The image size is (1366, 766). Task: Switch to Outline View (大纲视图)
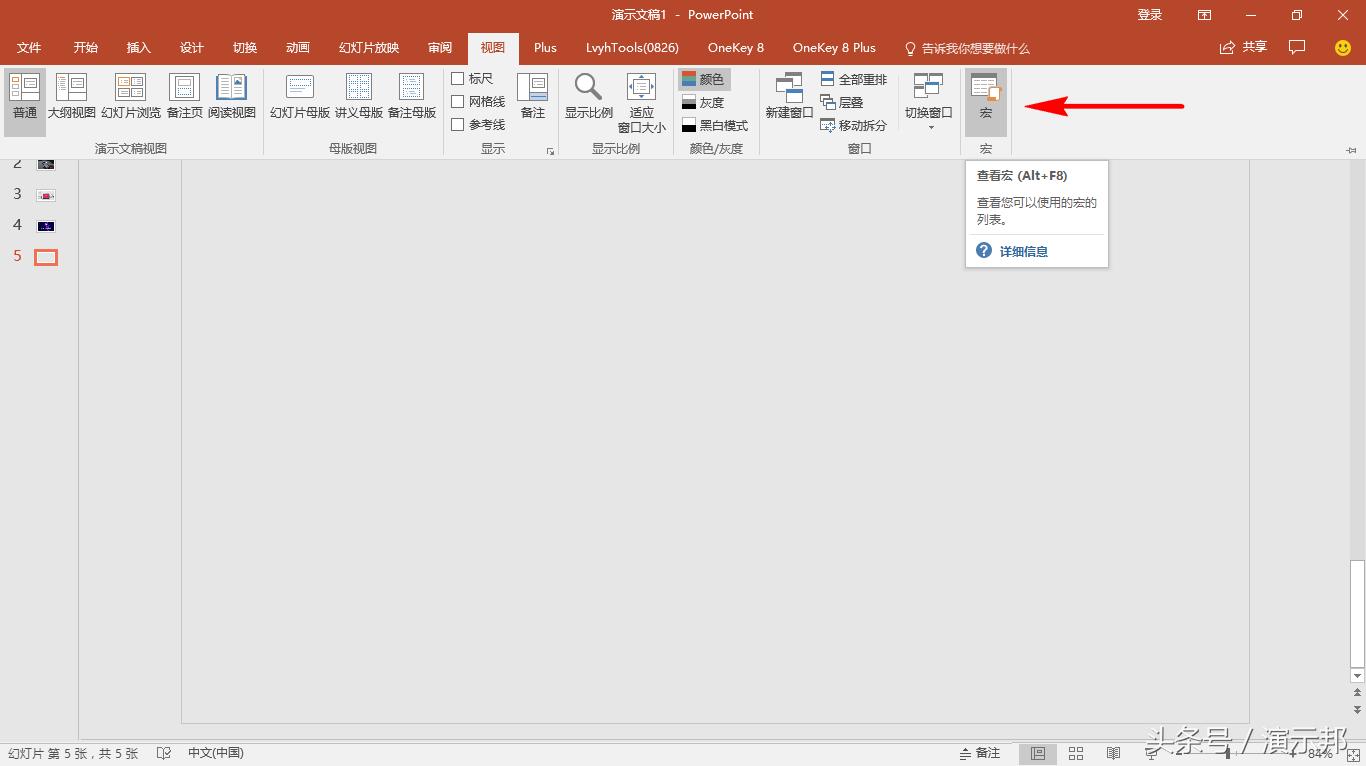pos(71,96)
